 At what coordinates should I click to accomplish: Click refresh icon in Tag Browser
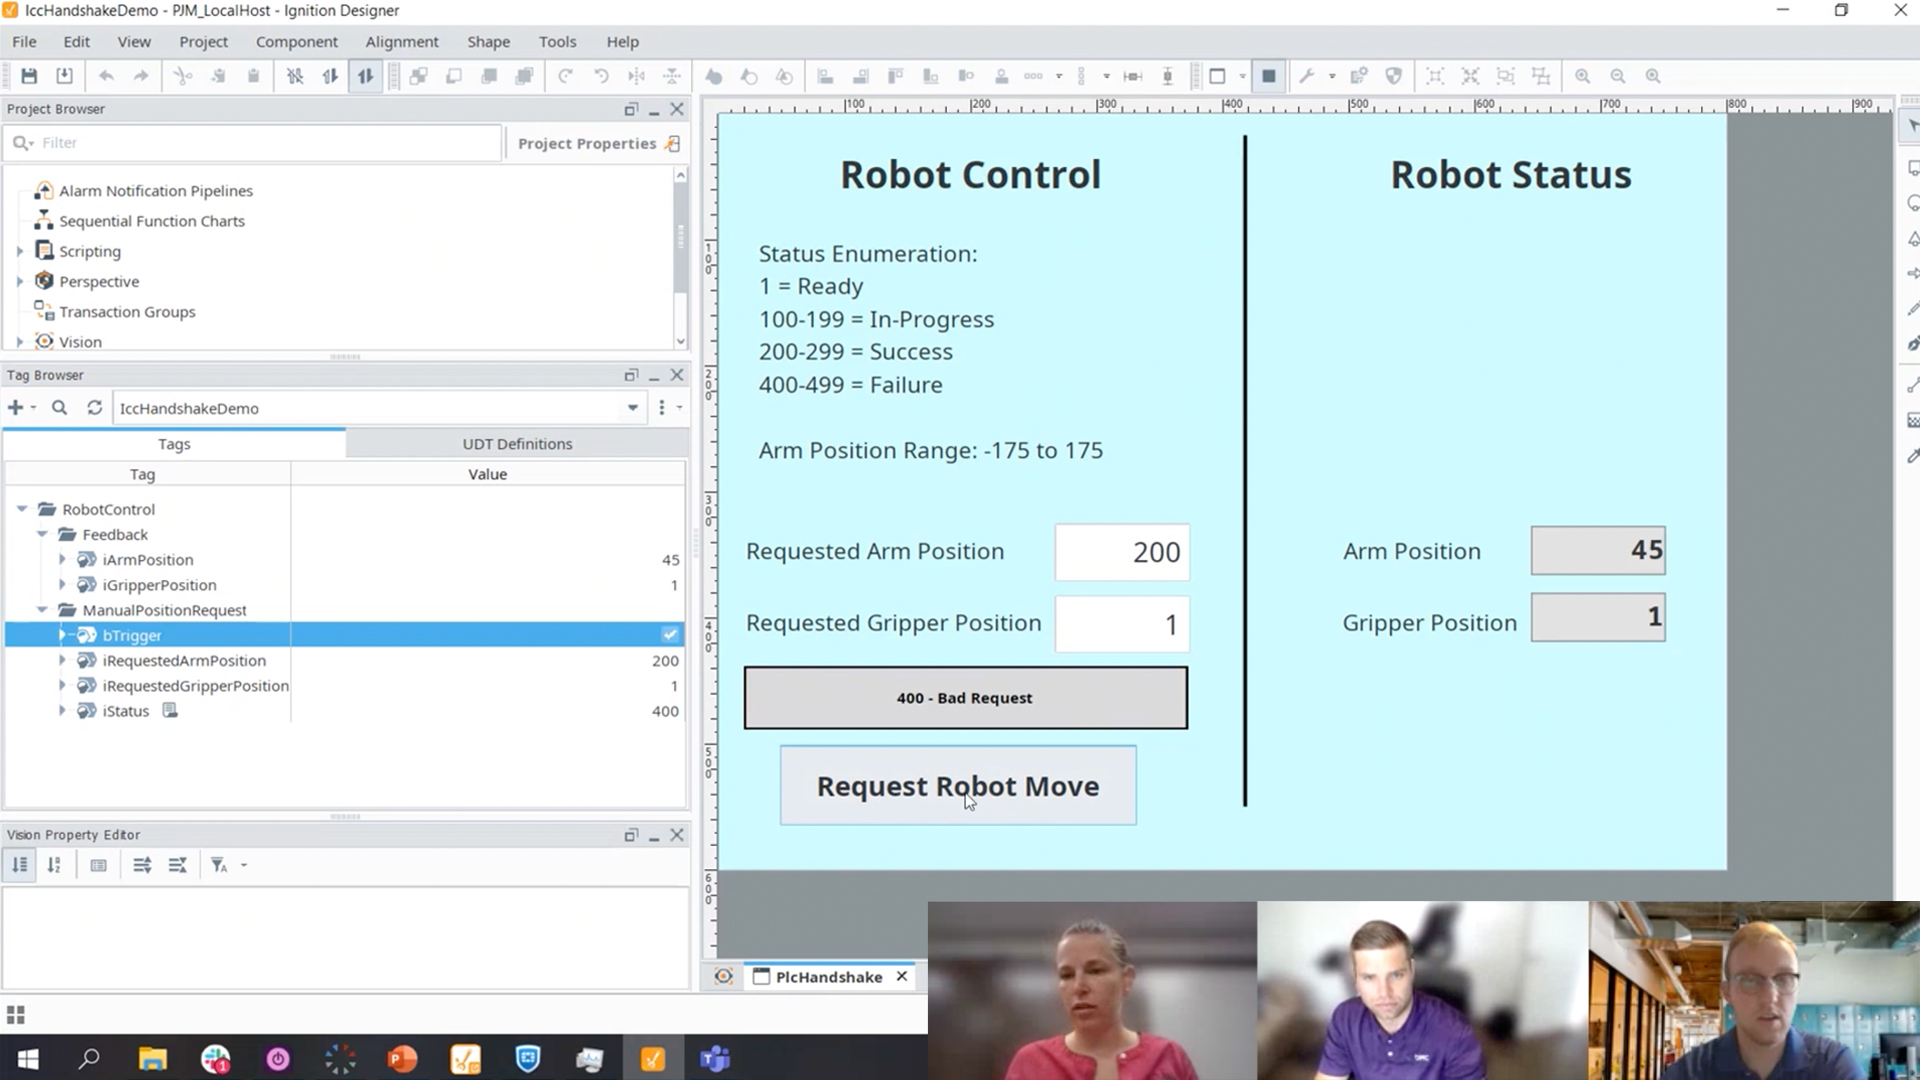click(x=95, y=408)
